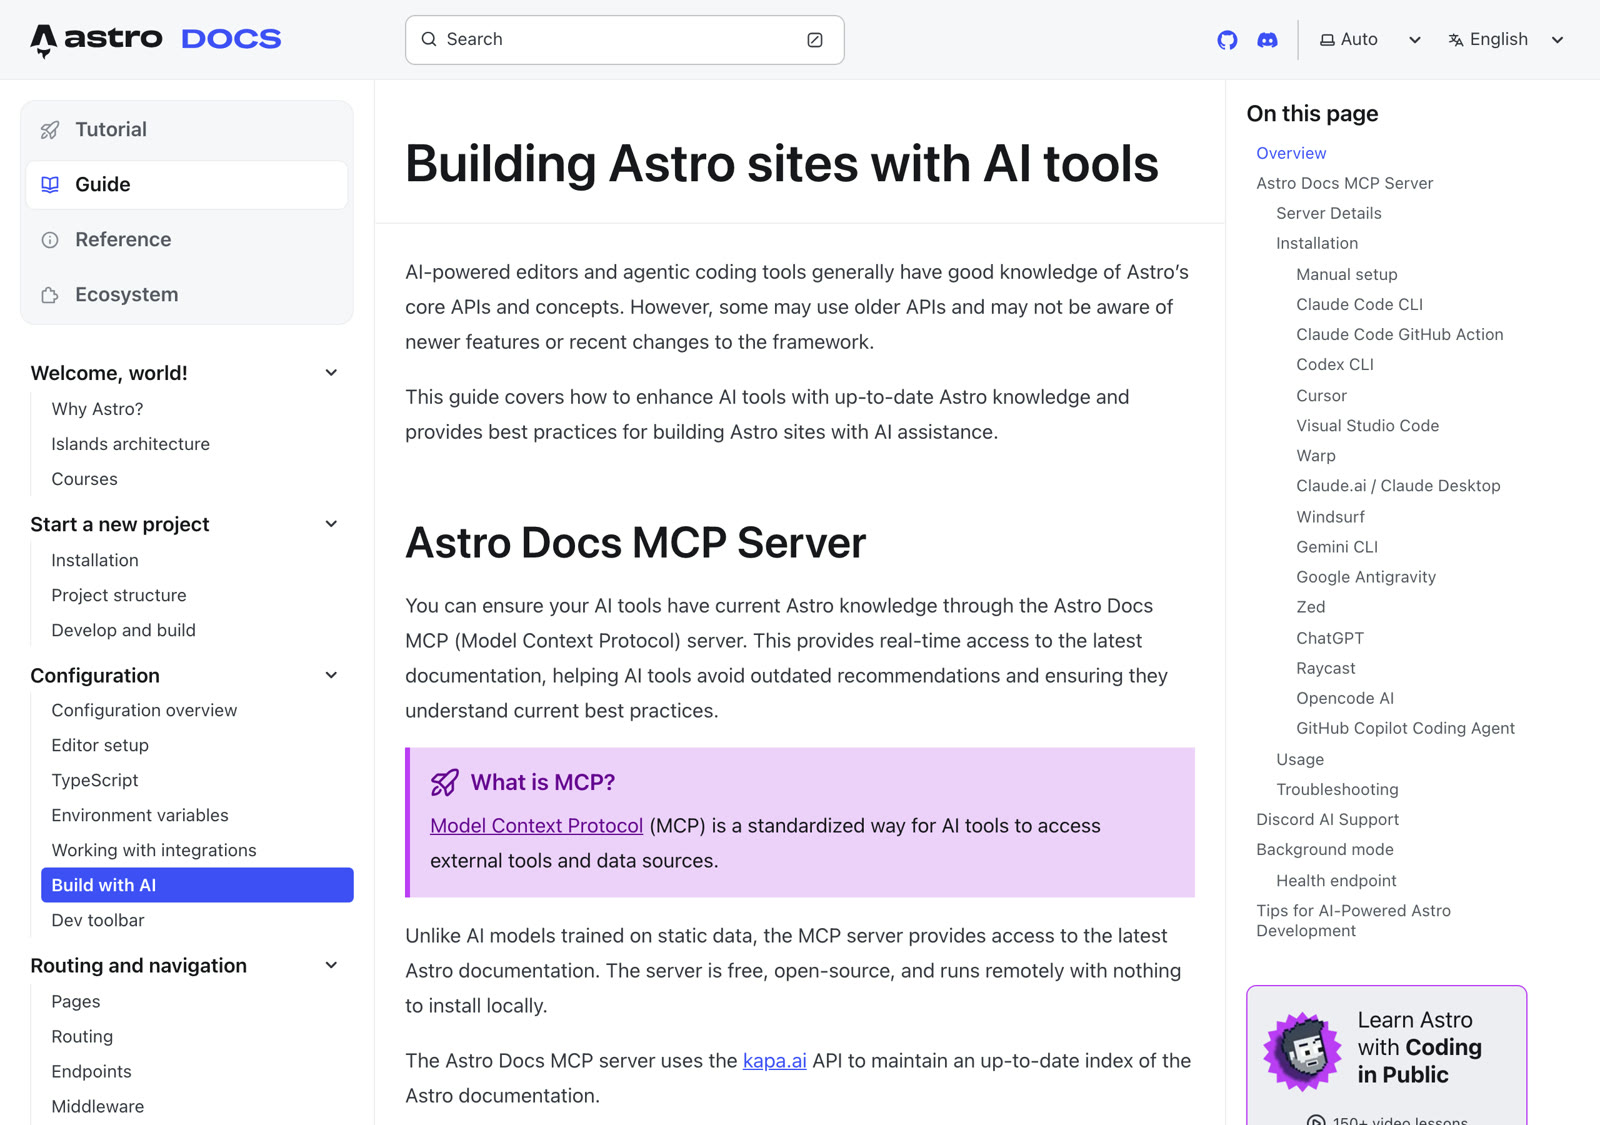
Task: Collapse the Routing and navigation section
Action: pos(331,965)
